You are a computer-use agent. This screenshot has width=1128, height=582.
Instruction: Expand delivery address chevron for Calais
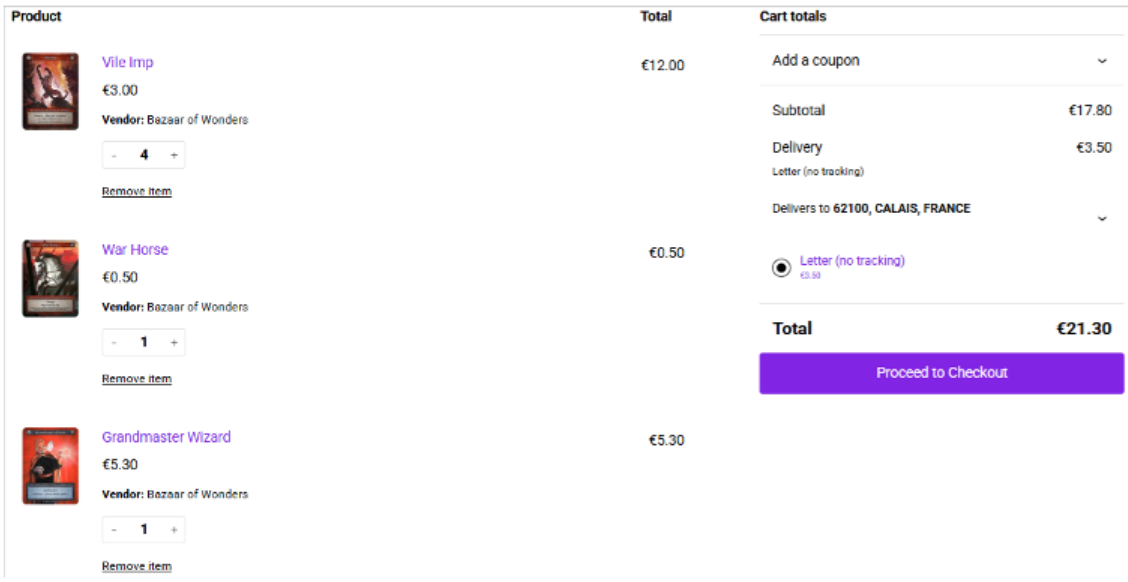tap(1102, 219)
